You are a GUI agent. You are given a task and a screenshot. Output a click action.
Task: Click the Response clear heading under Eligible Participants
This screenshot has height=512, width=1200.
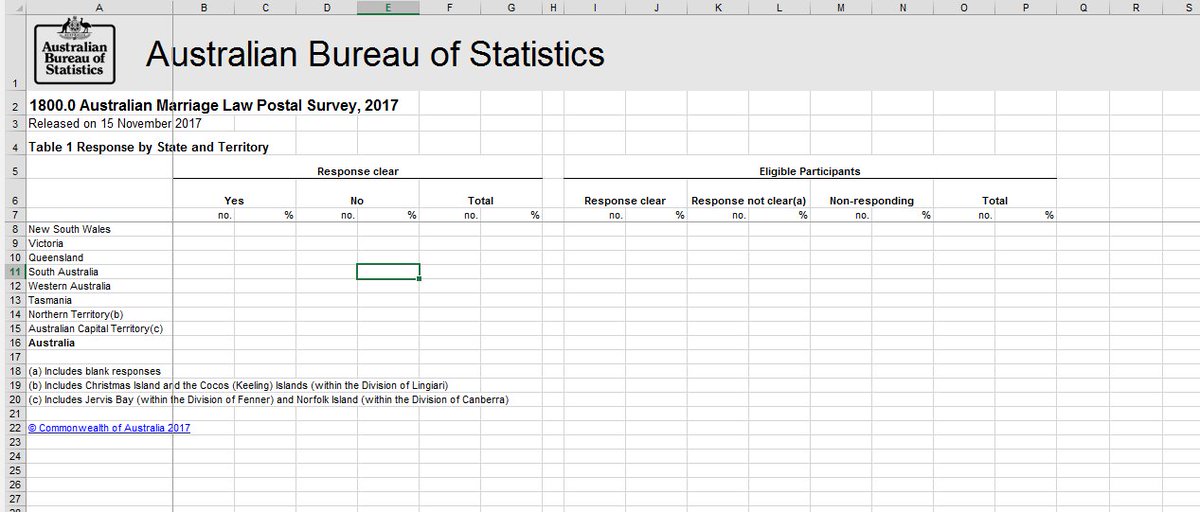[625, 201]
